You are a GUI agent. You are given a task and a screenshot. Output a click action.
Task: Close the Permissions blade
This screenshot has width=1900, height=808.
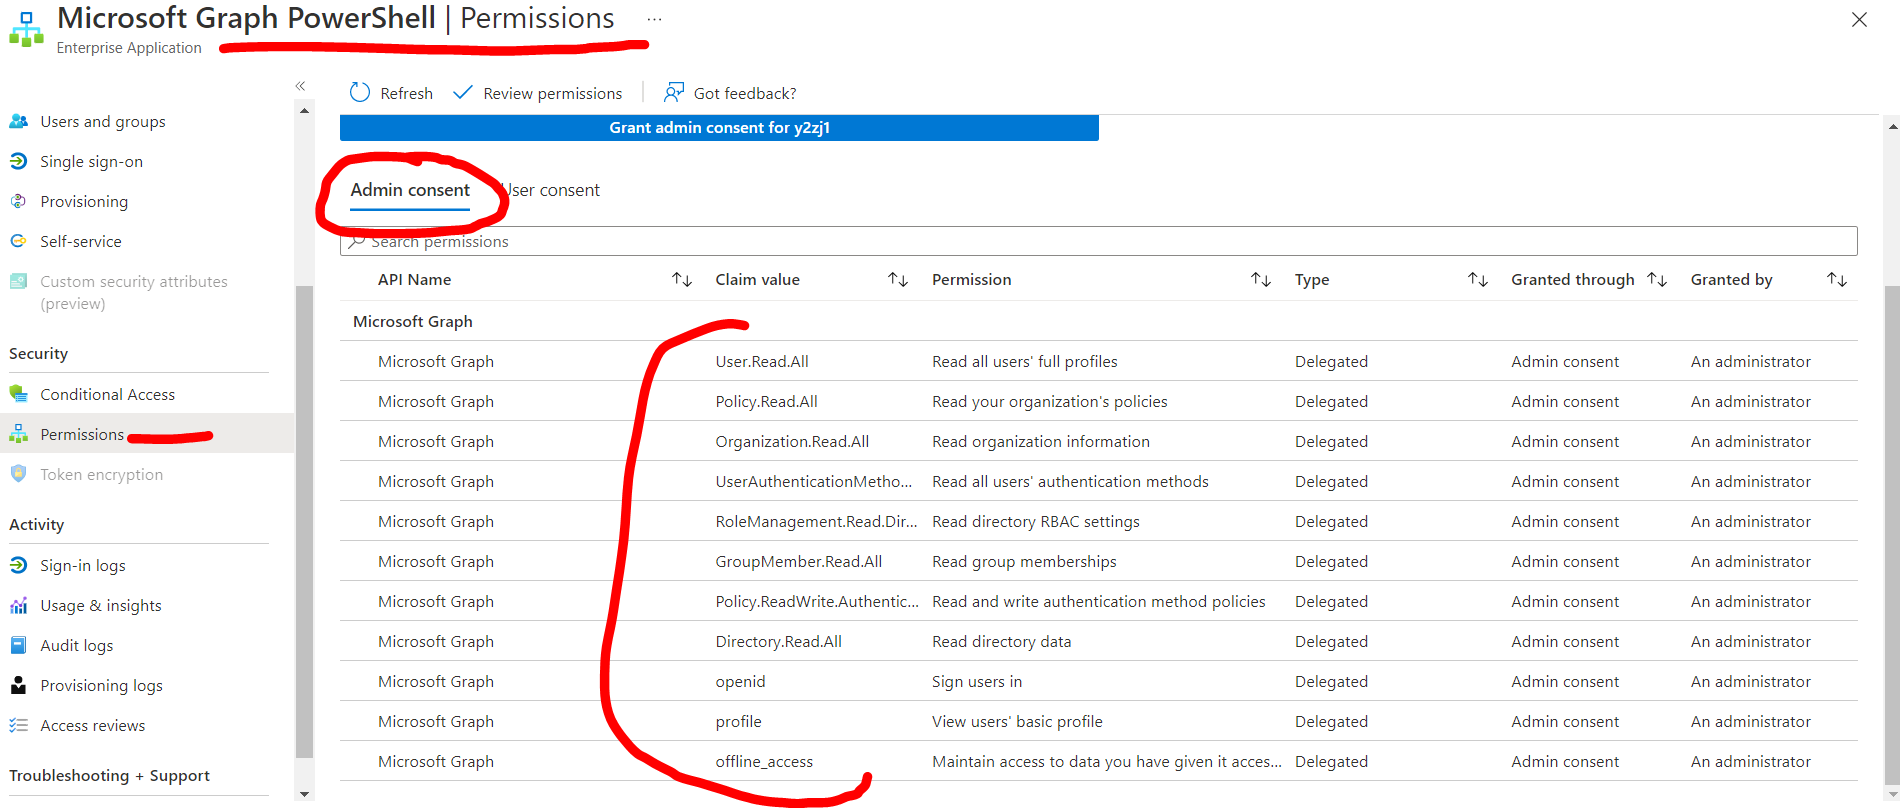[x=1859, y=20]
